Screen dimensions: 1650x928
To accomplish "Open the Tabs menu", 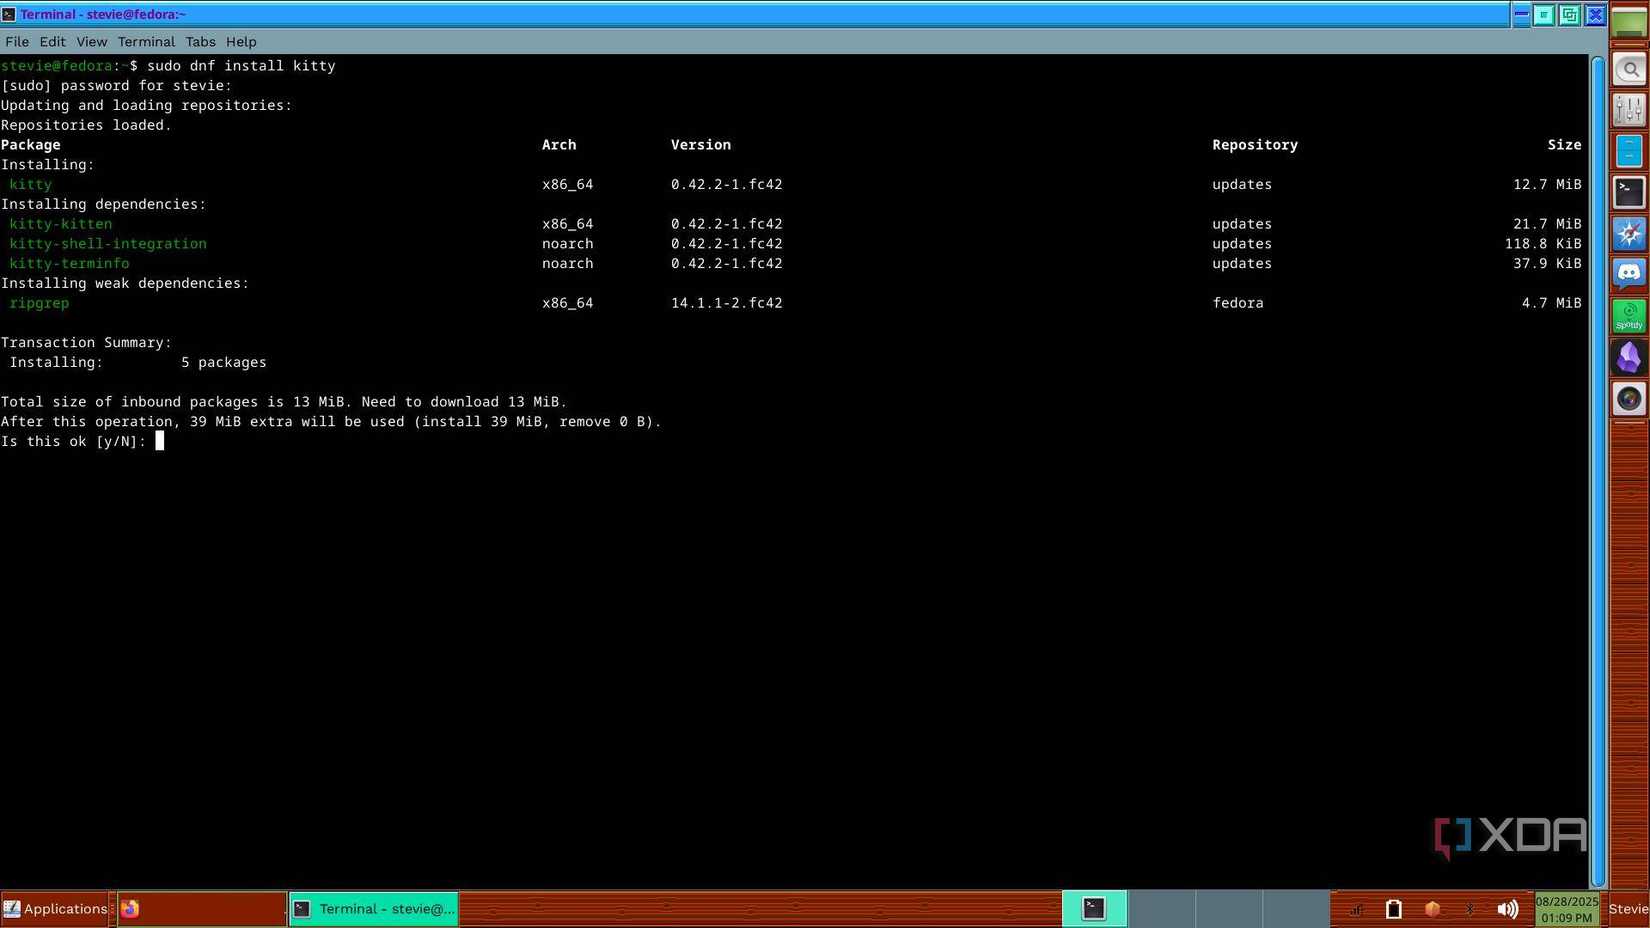I will click(200, 41).
